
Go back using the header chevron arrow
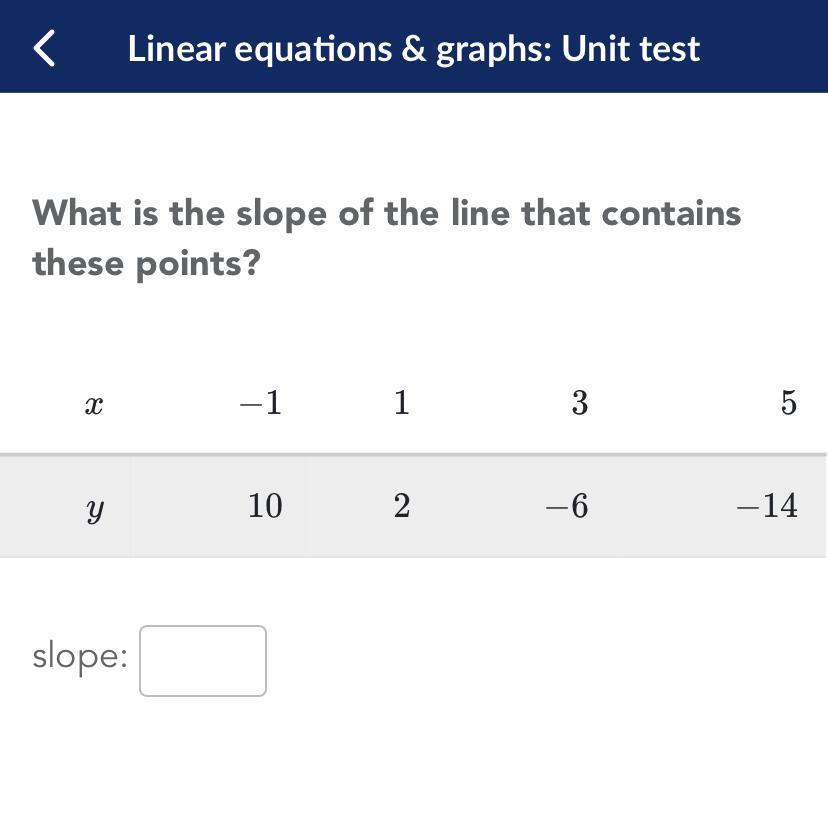coord(44,48)
